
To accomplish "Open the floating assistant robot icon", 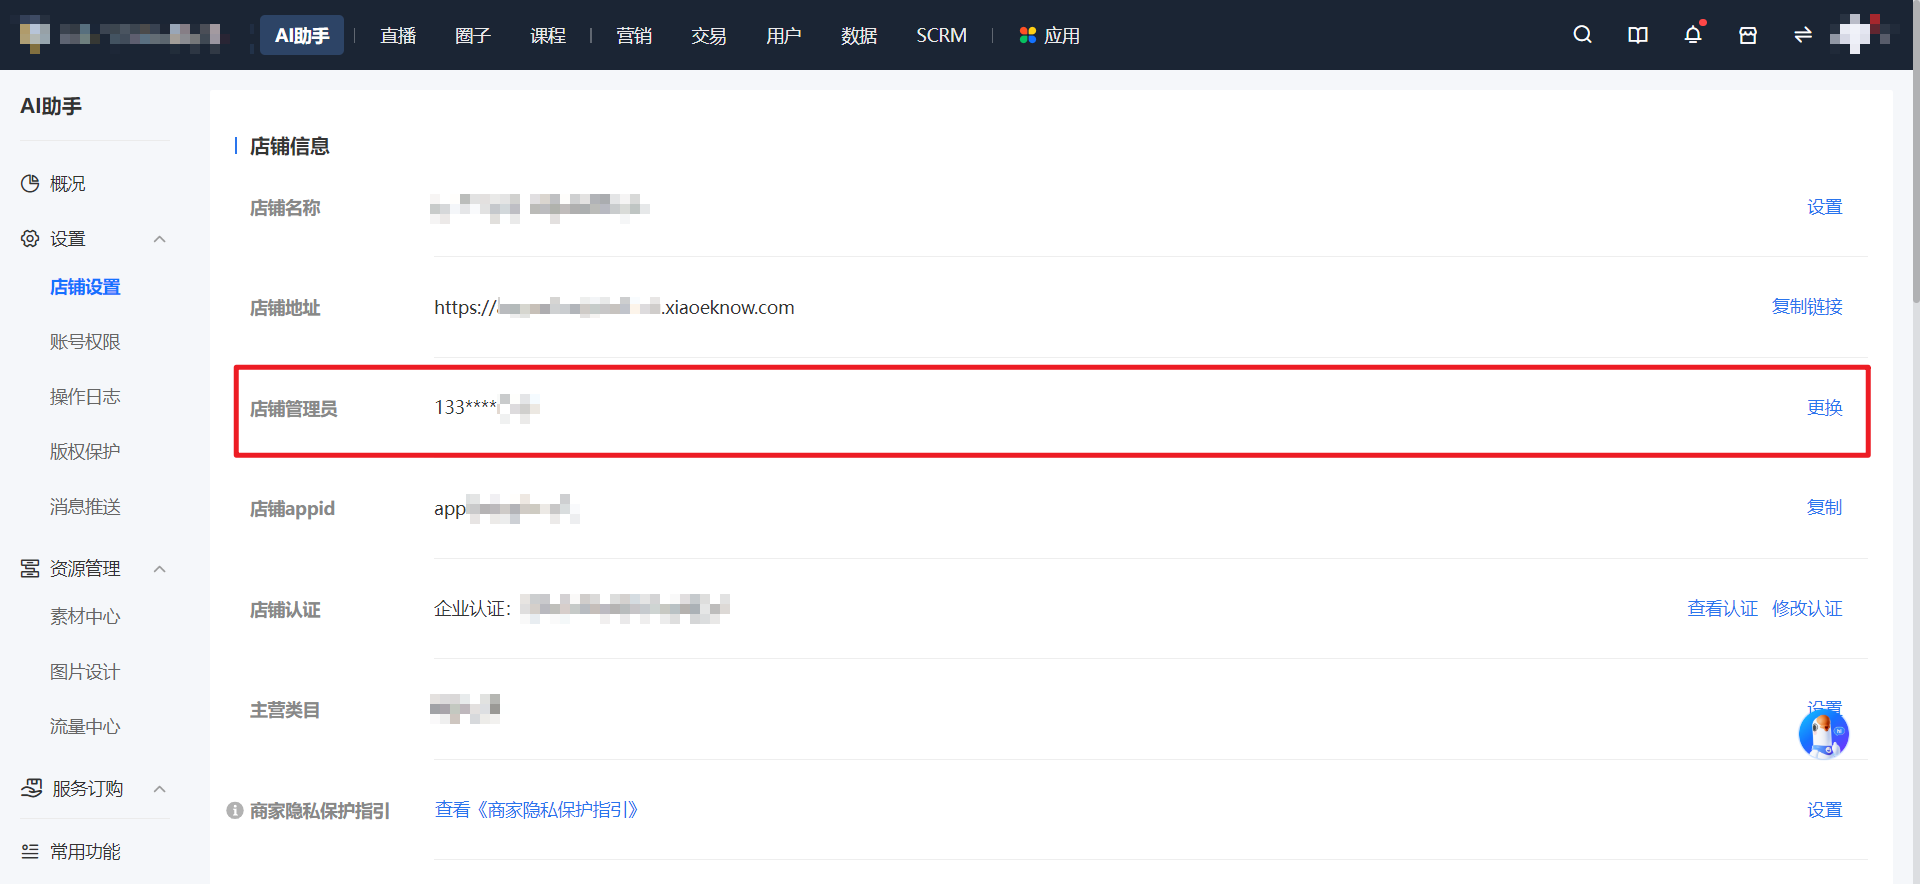I will tap(1824, 735).
